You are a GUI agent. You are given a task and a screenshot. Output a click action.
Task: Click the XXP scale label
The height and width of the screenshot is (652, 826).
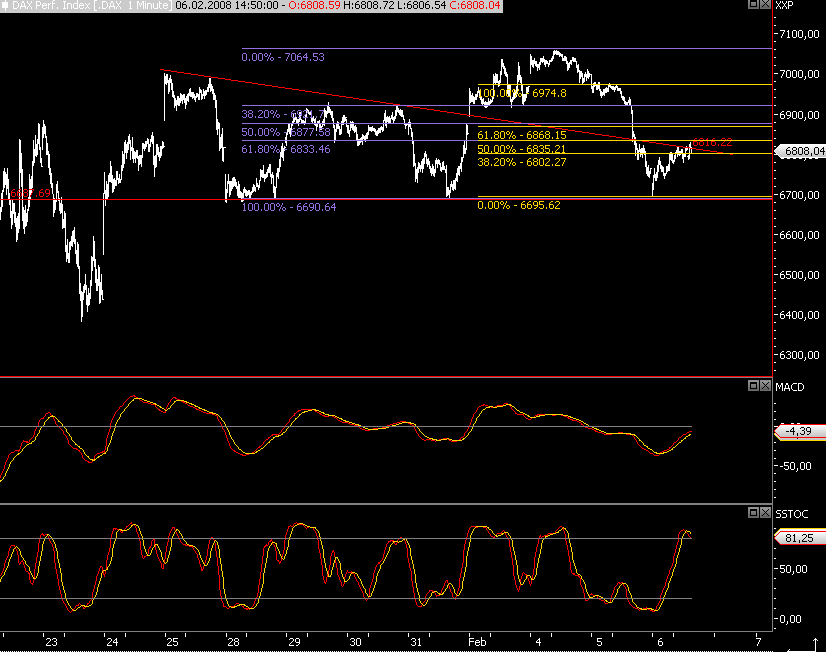tap(784, 5)
